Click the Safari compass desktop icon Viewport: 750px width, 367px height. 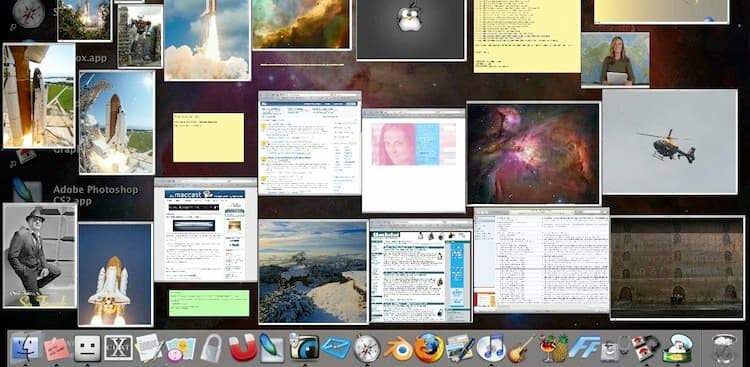[x=29, y=13]
